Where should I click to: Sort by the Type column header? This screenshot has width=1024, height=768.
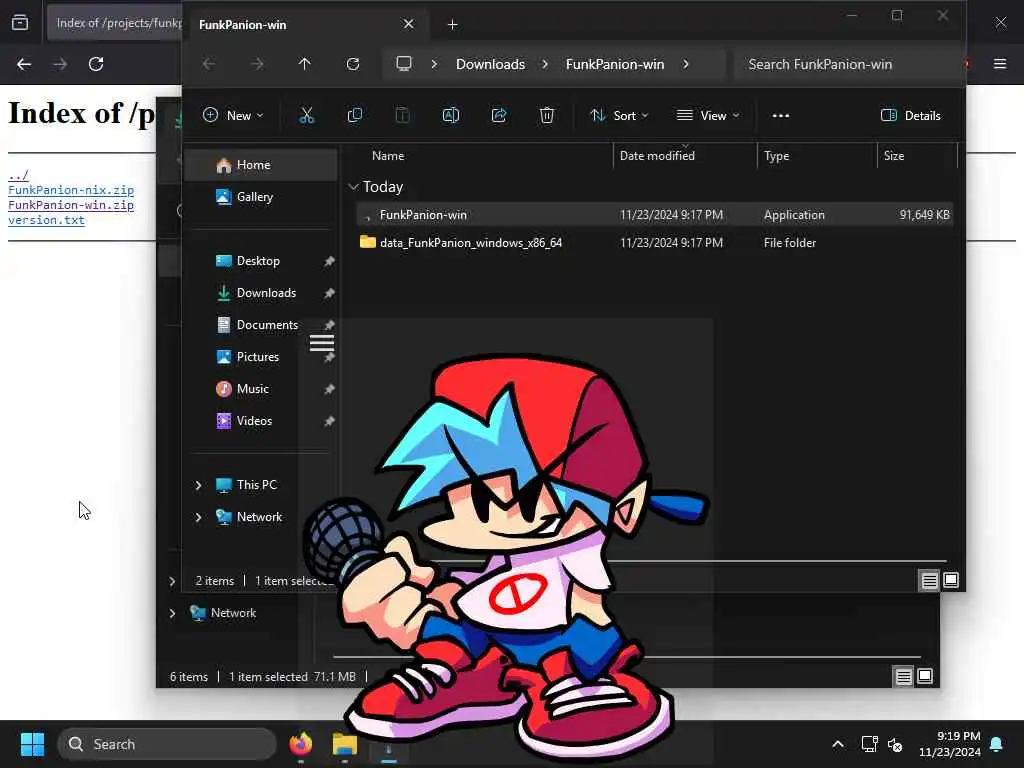click(x=776, y=155)
